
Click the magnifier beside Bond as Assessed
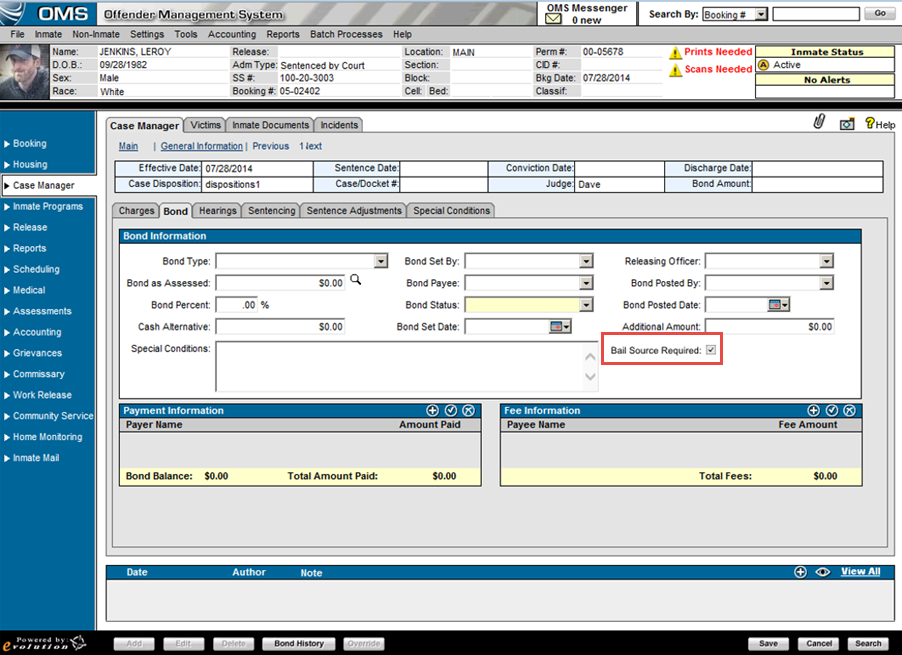[x=355, y=282]
